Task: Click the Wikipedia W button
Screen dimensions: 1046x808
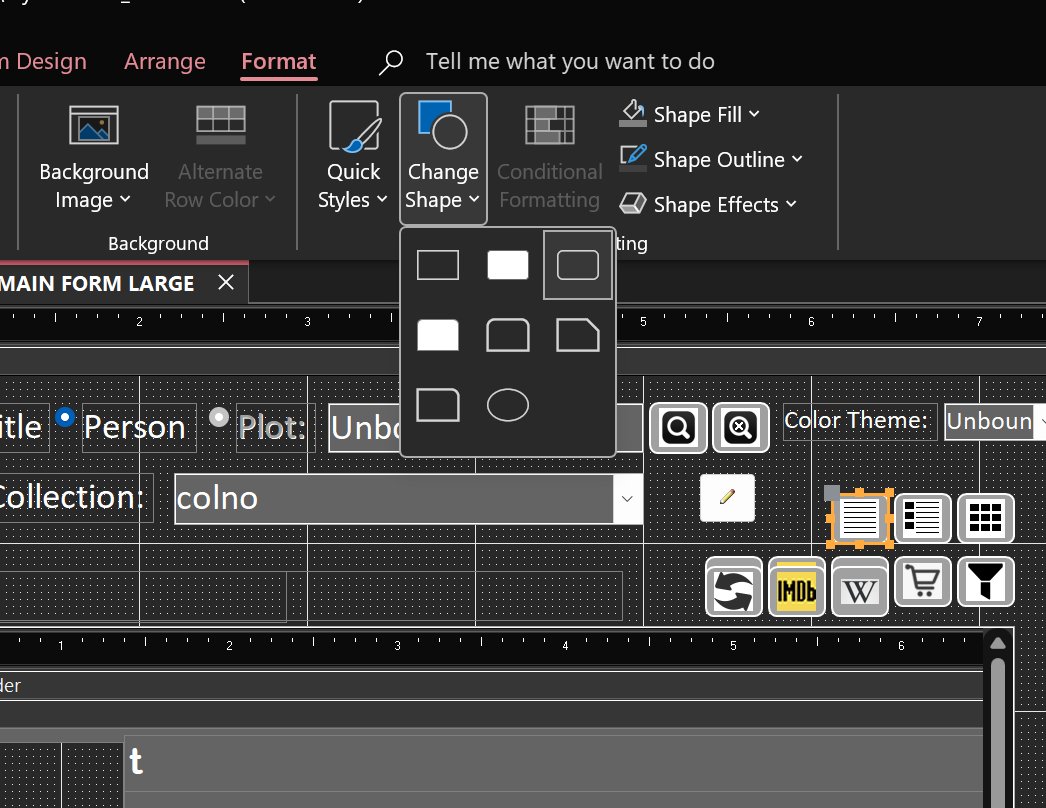Action: click(x=859, y=588)
